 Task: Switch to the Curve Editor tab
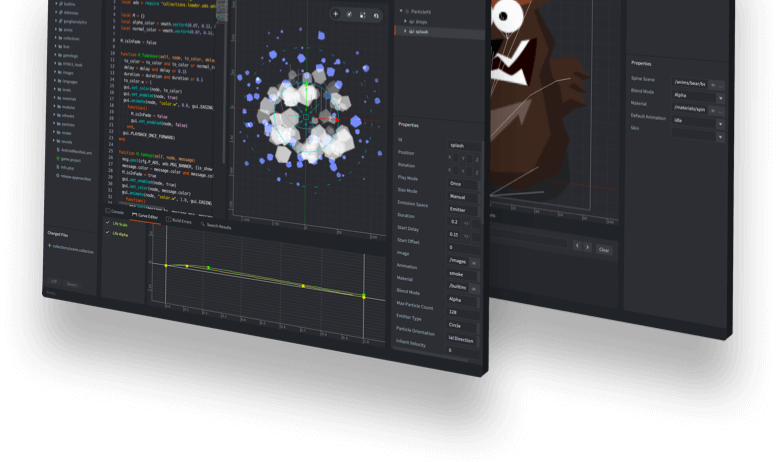pyautogui.click(x=145, y=216)
